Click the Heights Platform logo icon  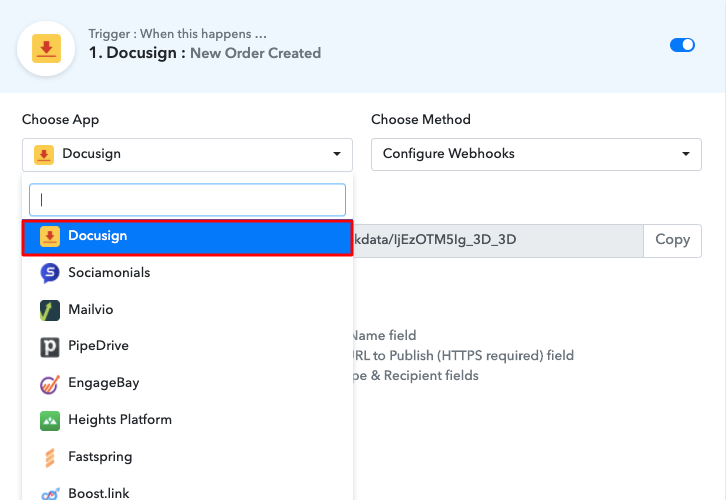(x=50, y=421)
